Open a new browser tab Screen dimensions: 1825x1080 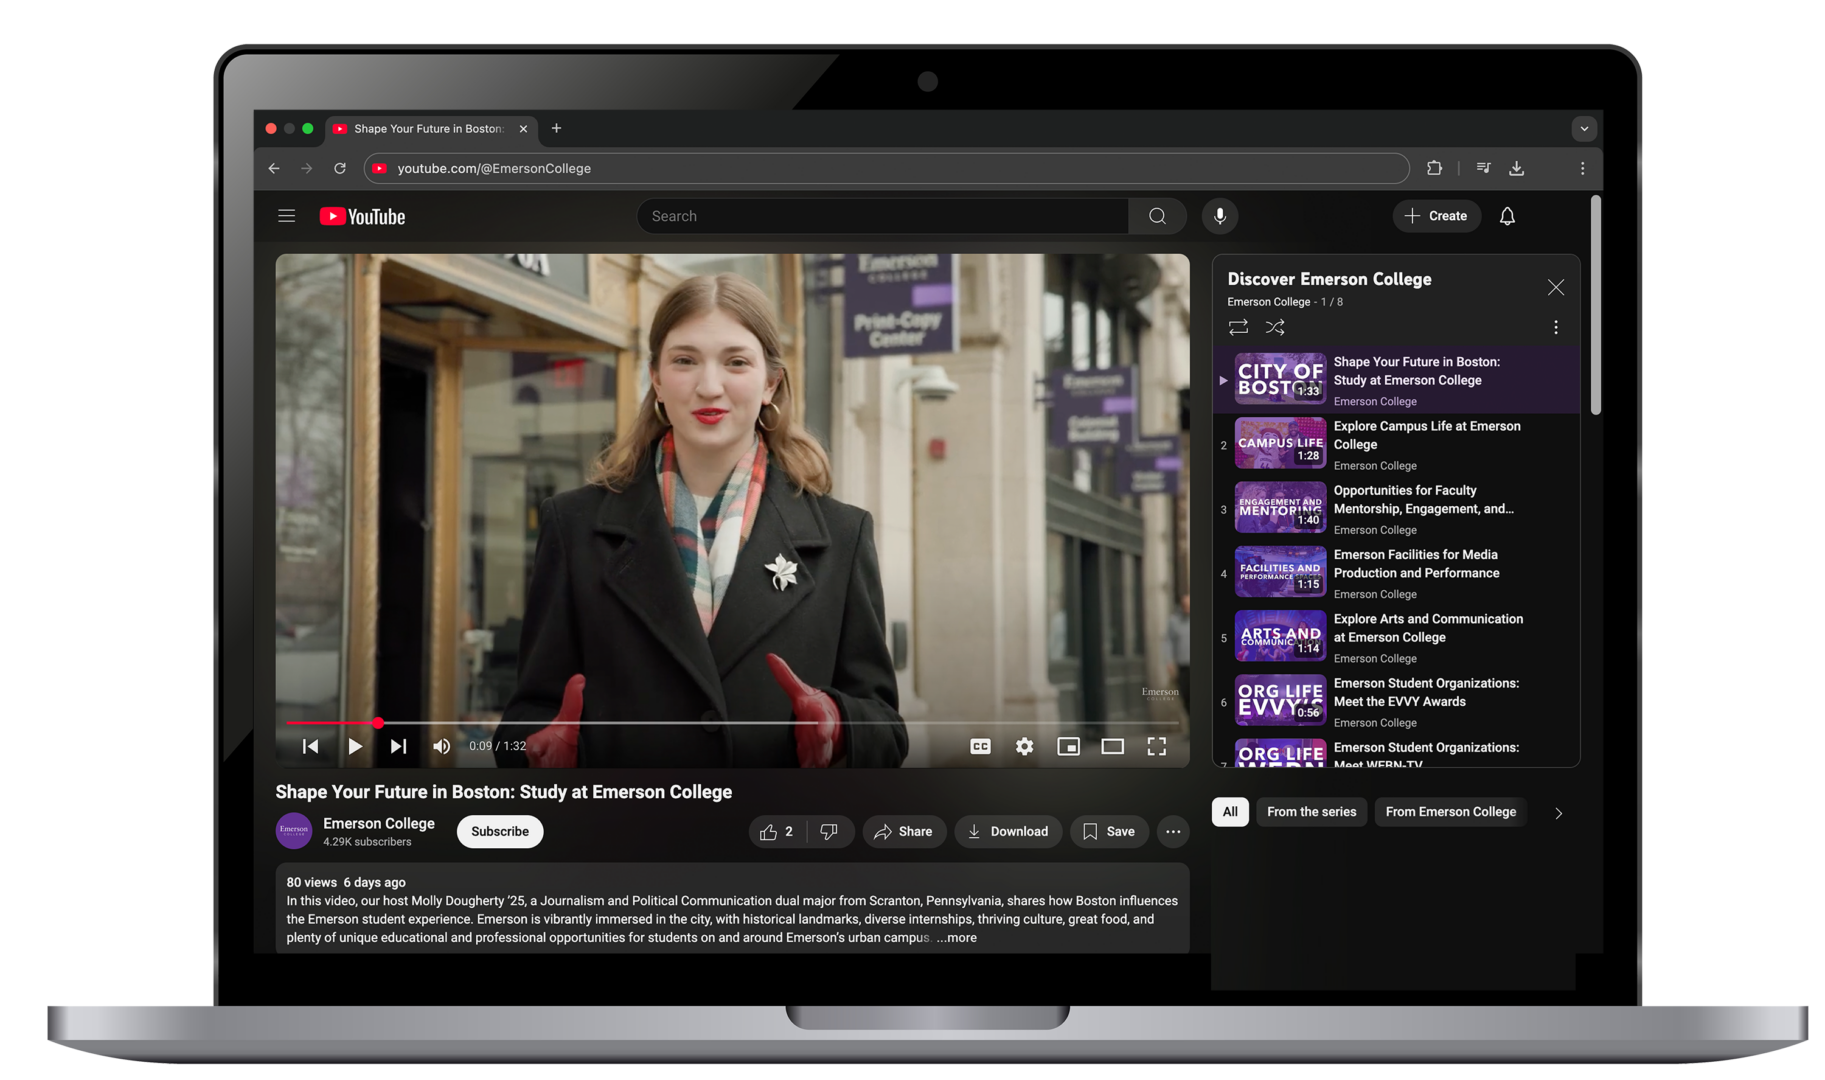[x=557, y=128]
